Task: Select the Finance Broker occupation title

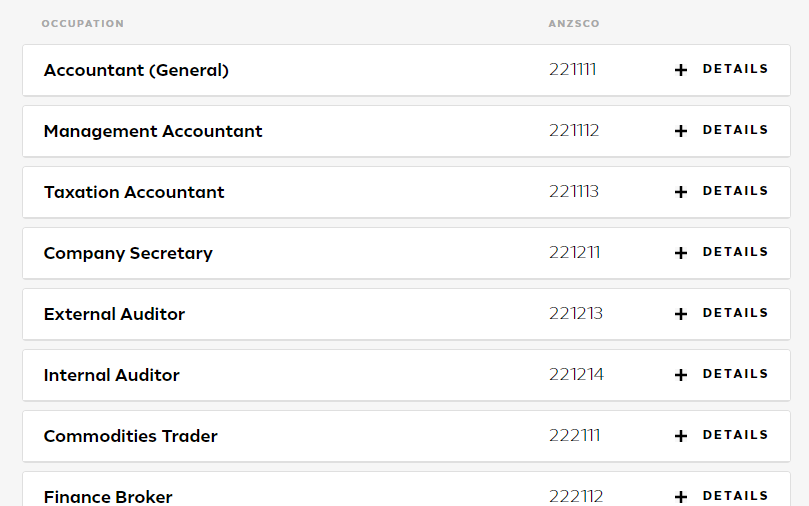Action: (x=108, y=497)
